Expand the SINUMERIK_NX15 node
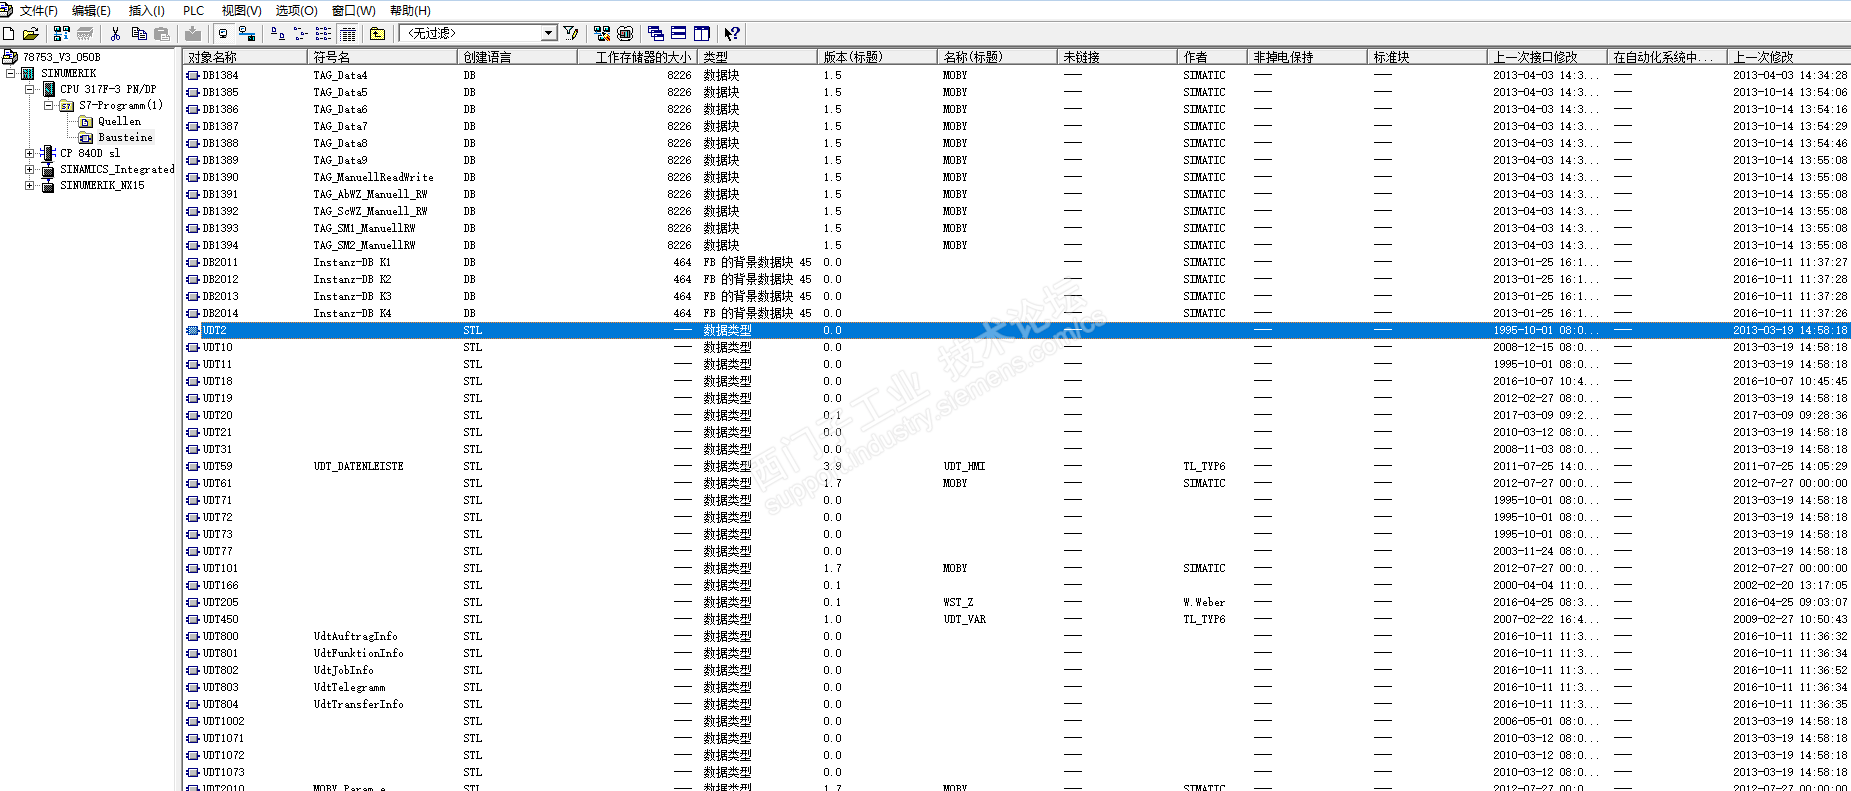This screenshot has height=791, width=1851. 29,185
